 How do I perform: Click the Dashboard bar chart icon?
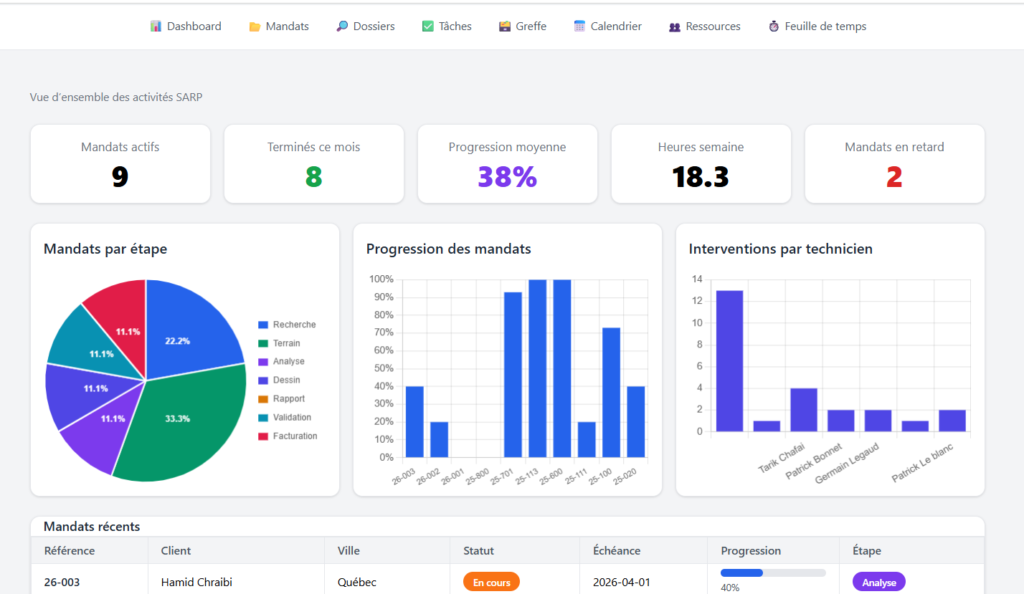pos(156,26)
